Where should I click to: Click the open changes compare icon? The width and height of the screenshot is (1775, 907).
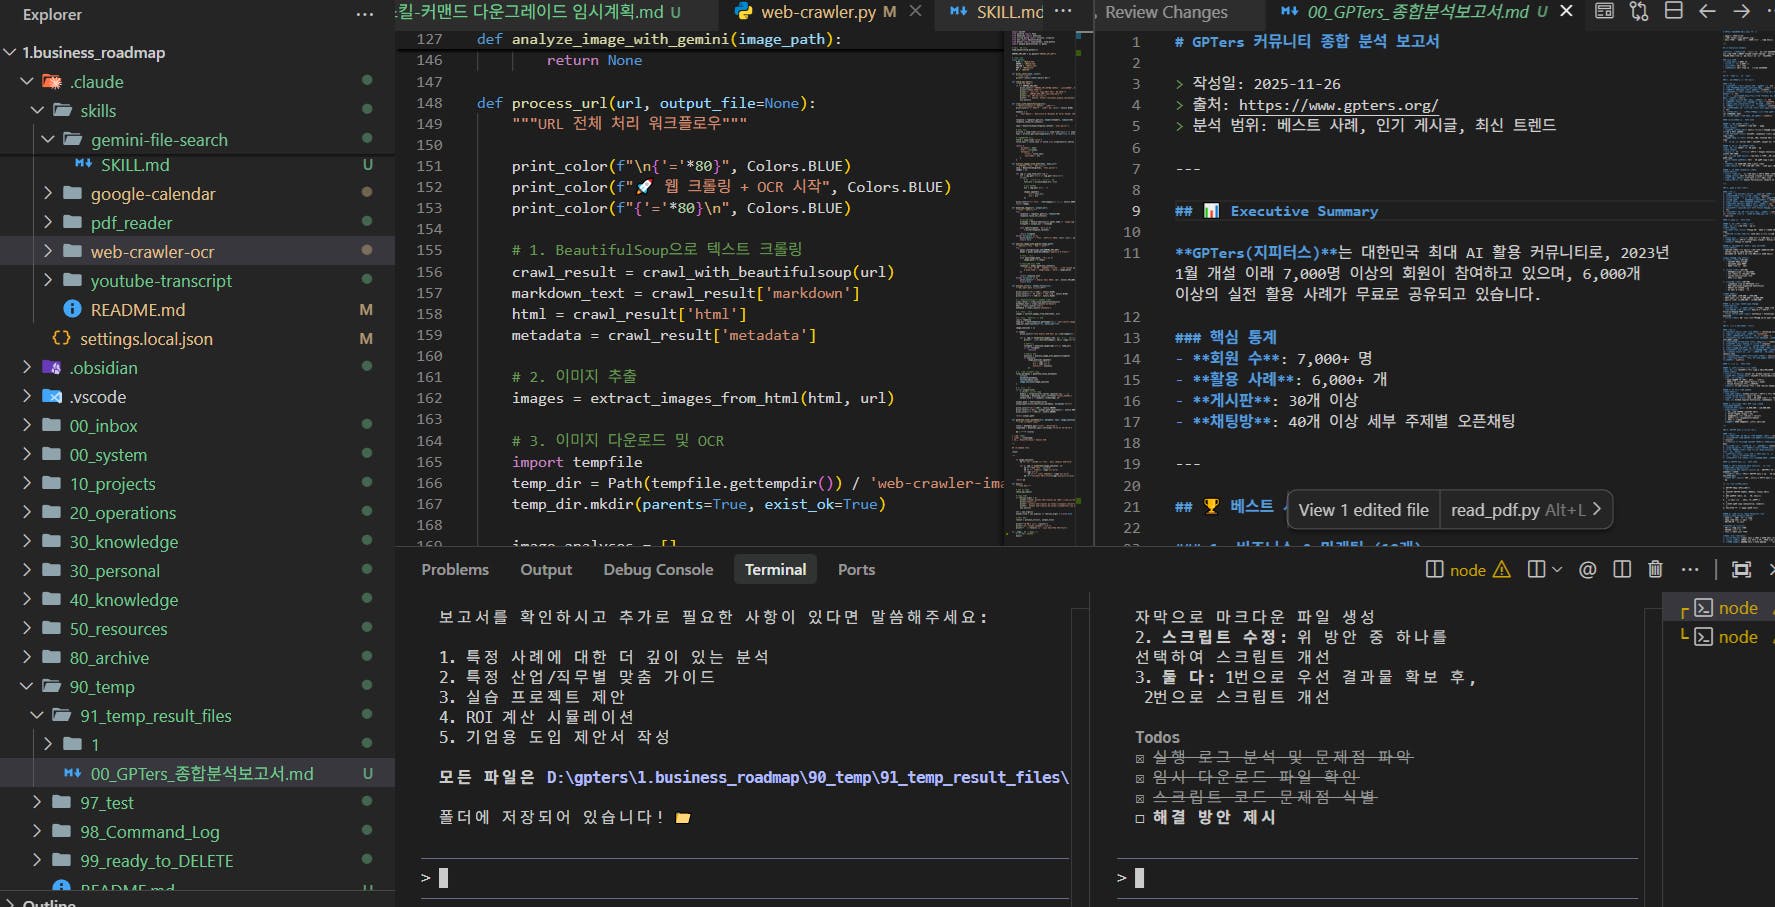pos(1639,11)
